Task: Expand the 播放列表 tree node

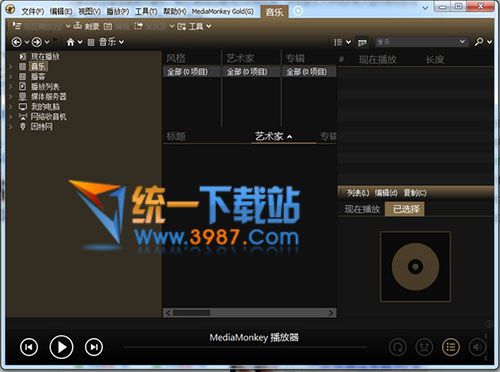Action: [11, 87]
